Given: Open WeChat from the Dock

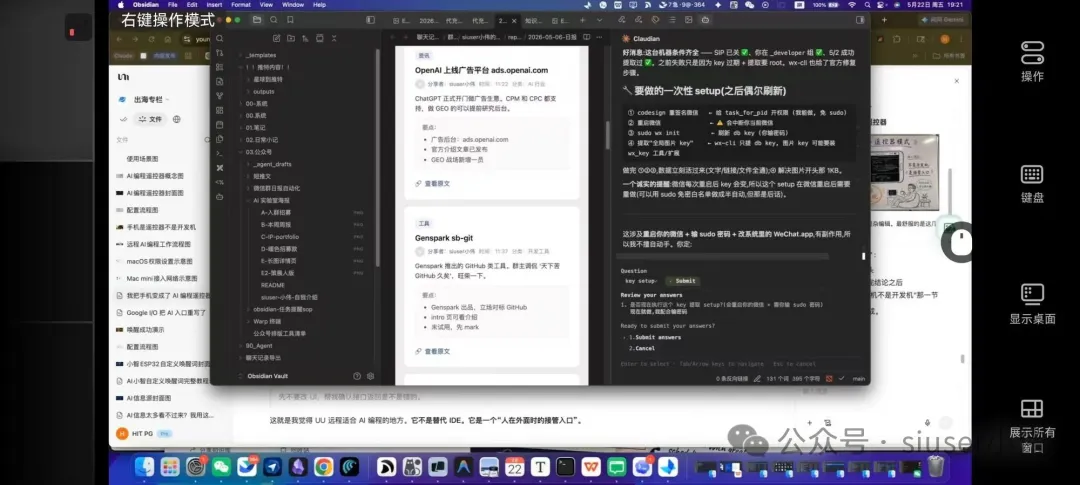Looking at the screenshot, I should point(221,466).
